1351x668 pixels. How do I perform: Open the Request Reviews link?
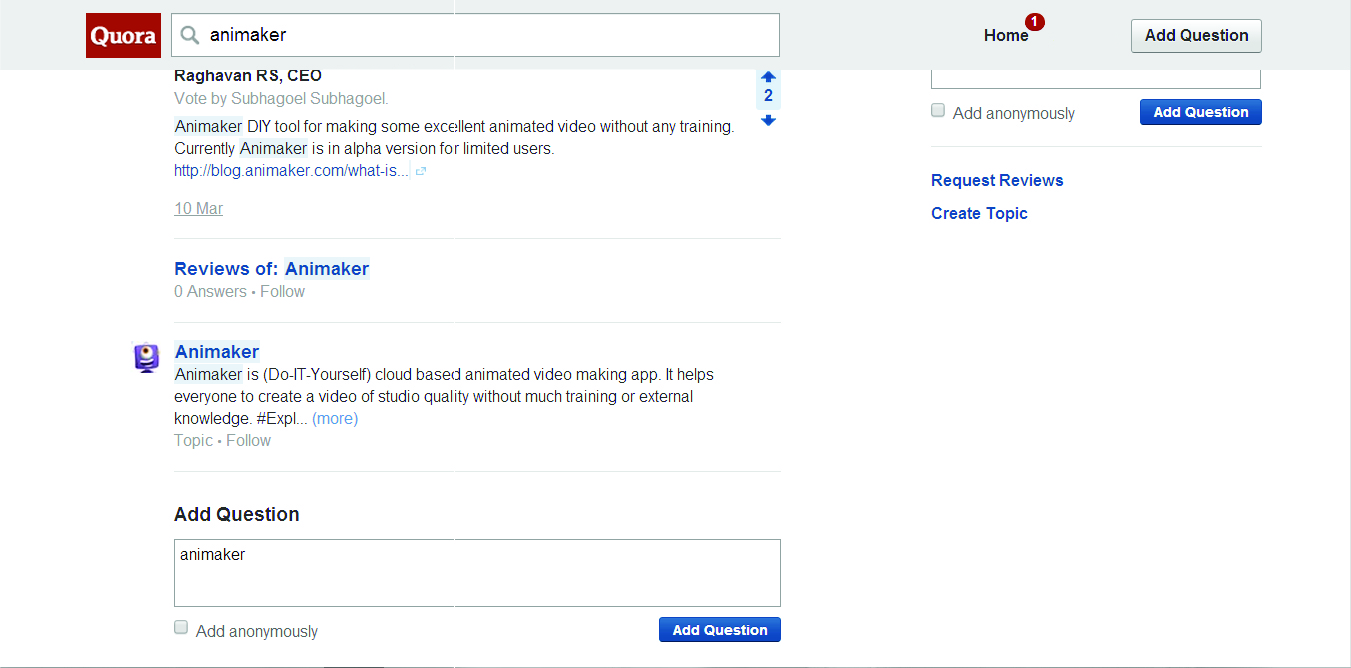[997, 180]
